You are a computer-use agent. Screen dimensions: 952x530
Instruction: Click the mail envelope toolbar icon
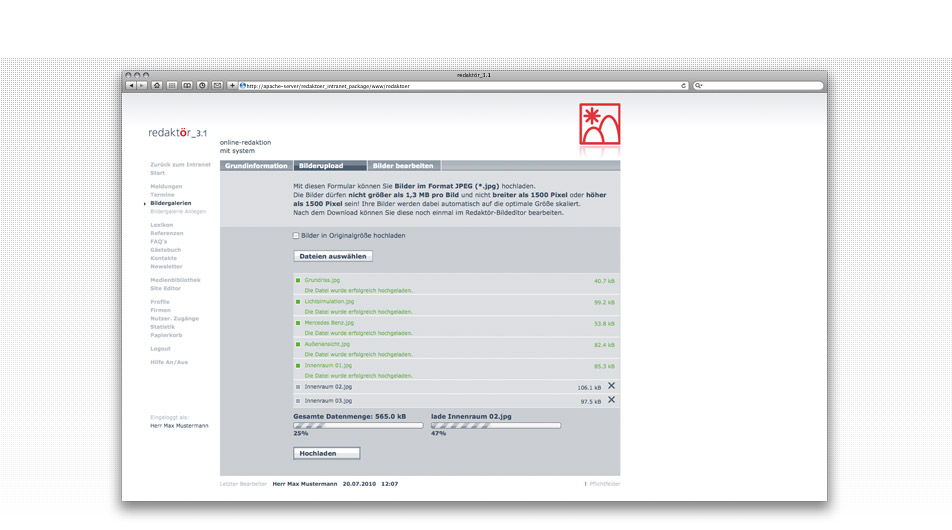click(217, 86)
